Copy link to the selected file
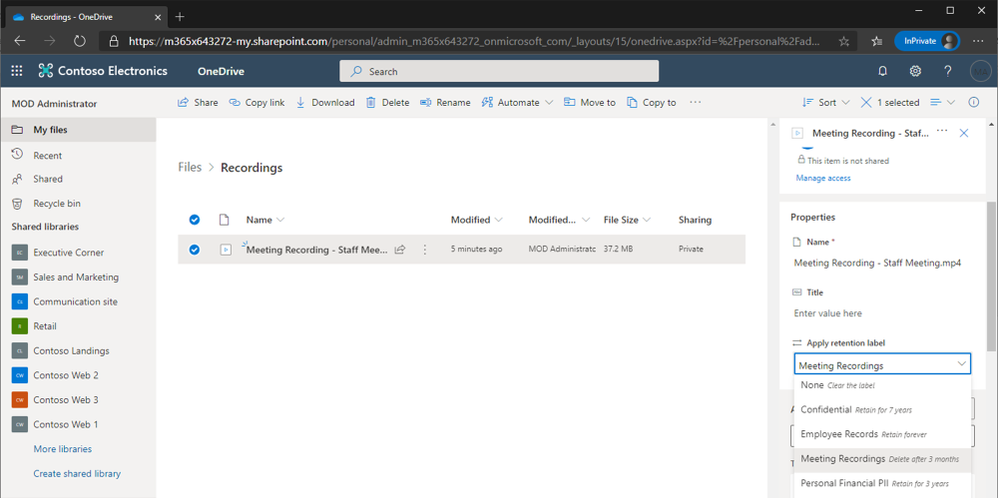The width and height of the screenshot is (998, 498). [257, 103]
